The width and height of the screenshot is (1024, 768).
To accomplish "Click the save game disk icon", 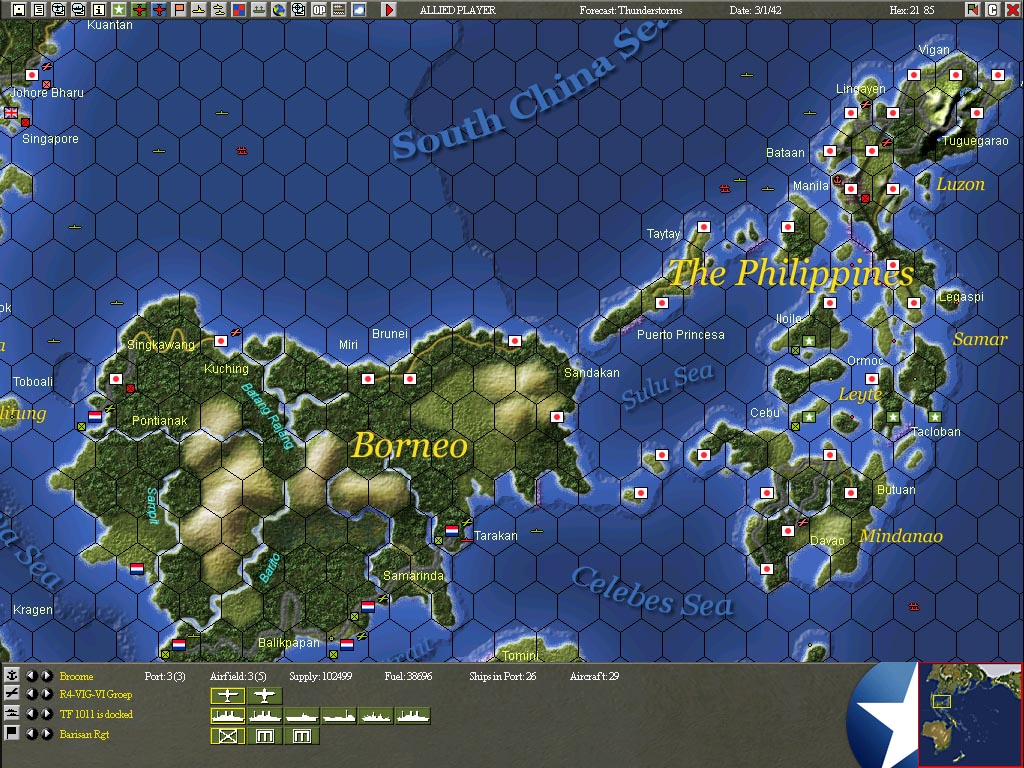I will tap(19, 9).
